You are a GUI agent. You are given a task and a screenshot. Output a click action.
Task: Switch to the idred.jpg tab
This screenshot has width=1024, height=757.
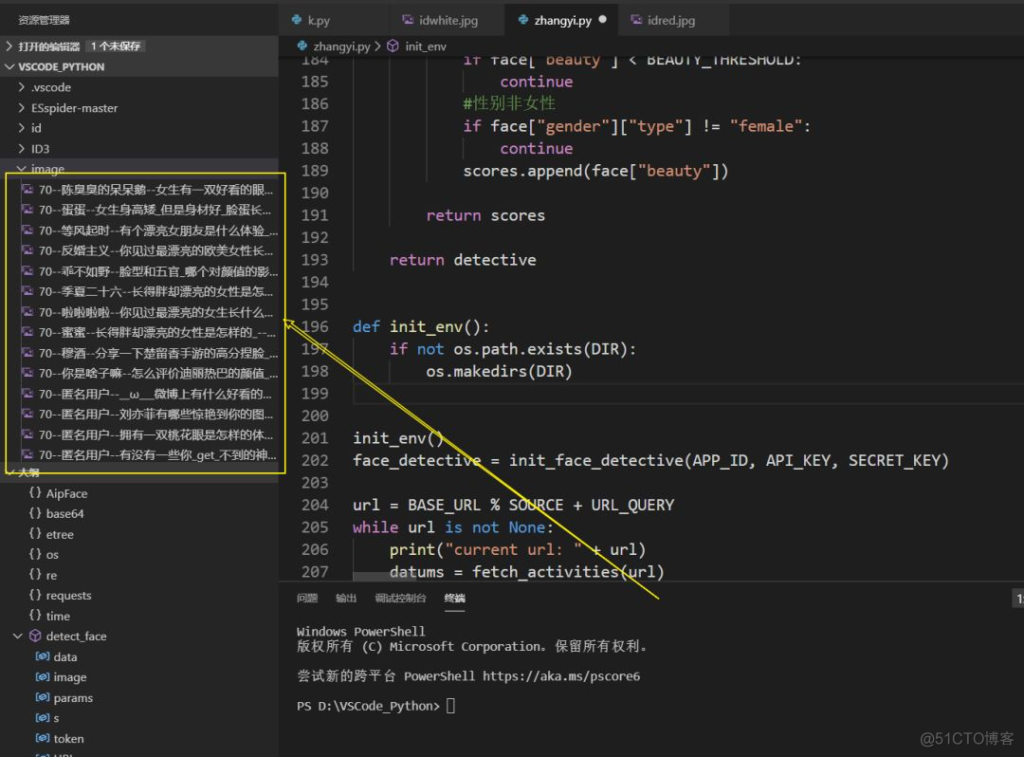[x=671, y=20]
